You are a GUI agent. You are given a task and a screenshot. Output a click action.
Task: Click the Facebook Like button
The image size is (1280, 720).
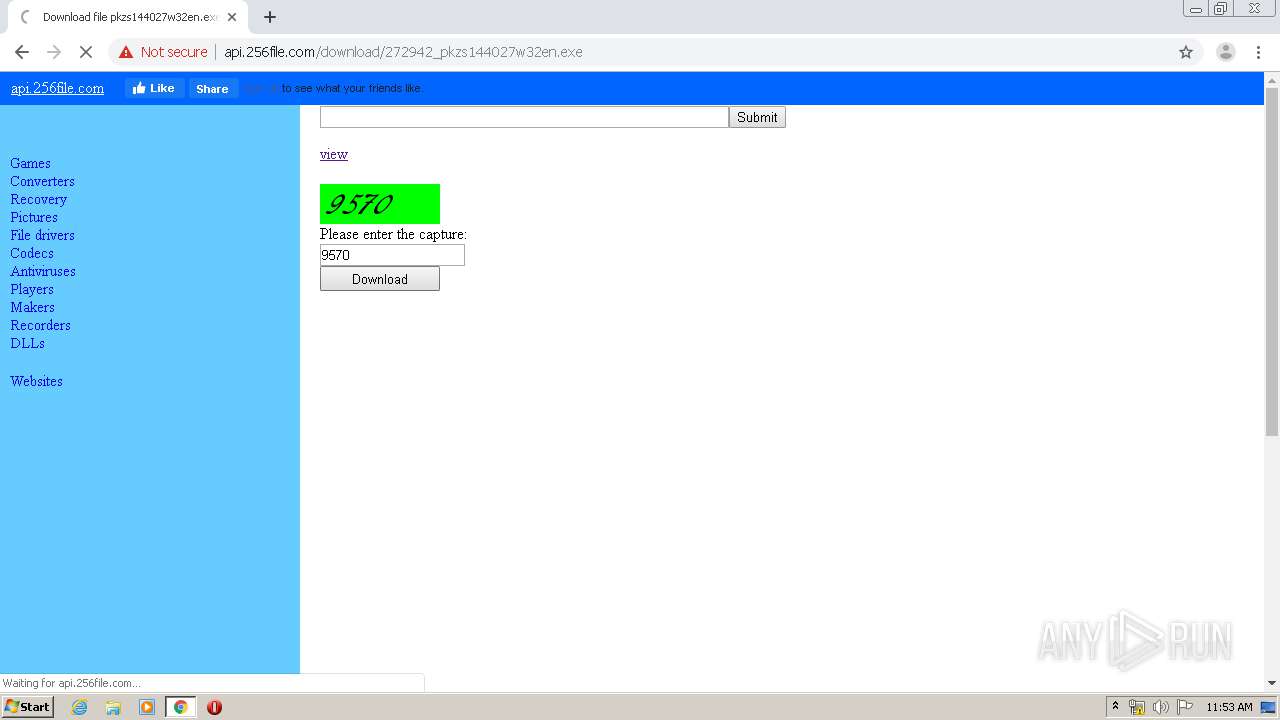[154, 88]
